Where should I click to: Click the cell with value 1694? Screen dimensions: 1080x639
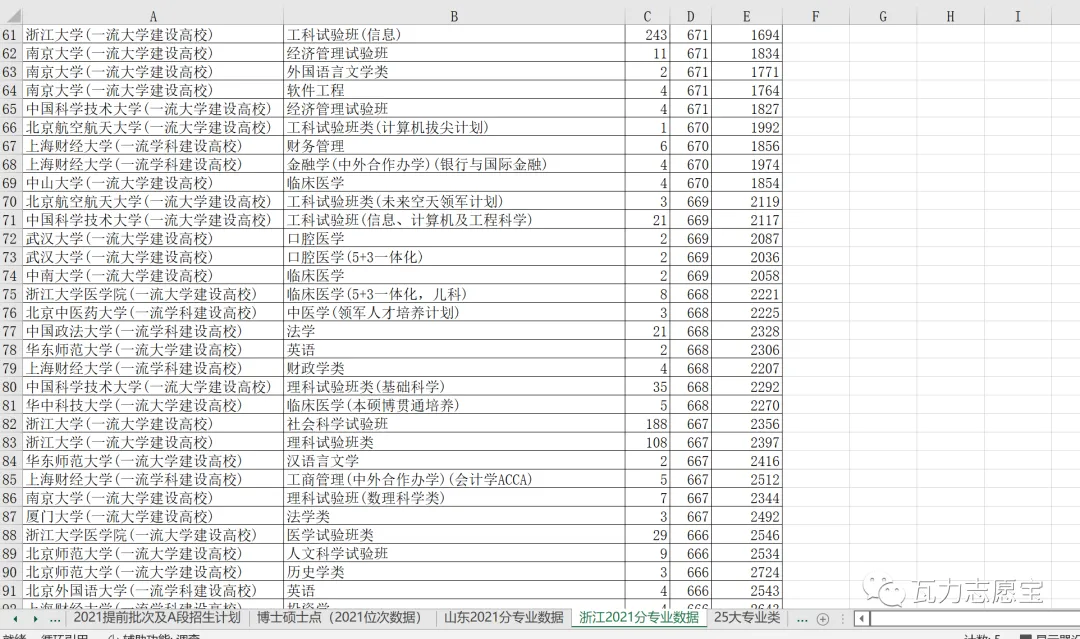(x=747, y=34)
